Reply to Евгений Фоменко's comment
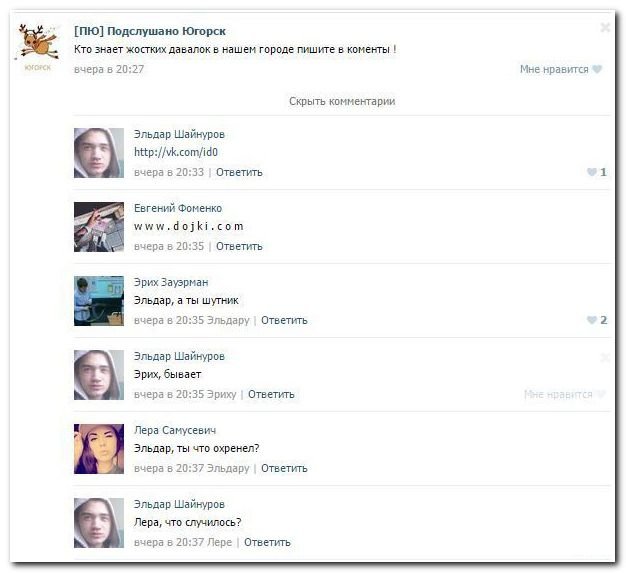Screen dimensions: 626x573 (x=239, y=246)
